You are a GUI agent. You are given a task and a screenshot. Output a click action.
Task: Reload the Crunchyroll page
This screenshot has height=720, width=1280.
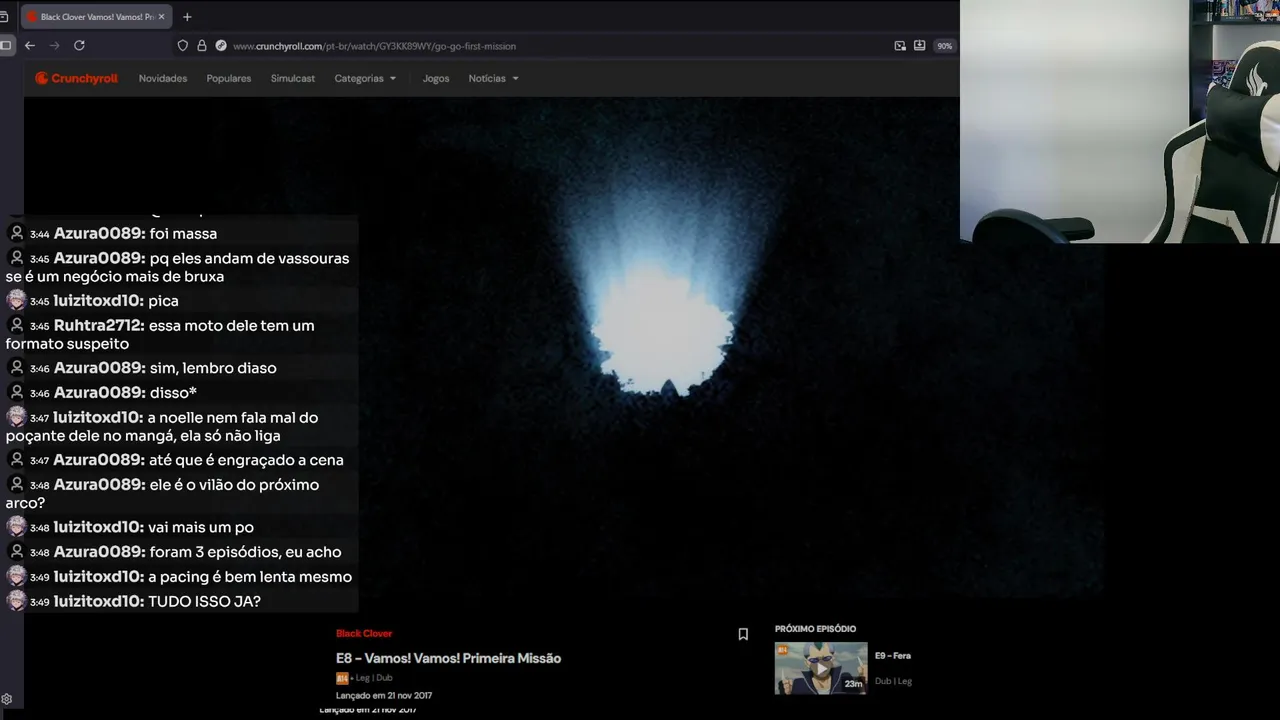tap(79, 45)
